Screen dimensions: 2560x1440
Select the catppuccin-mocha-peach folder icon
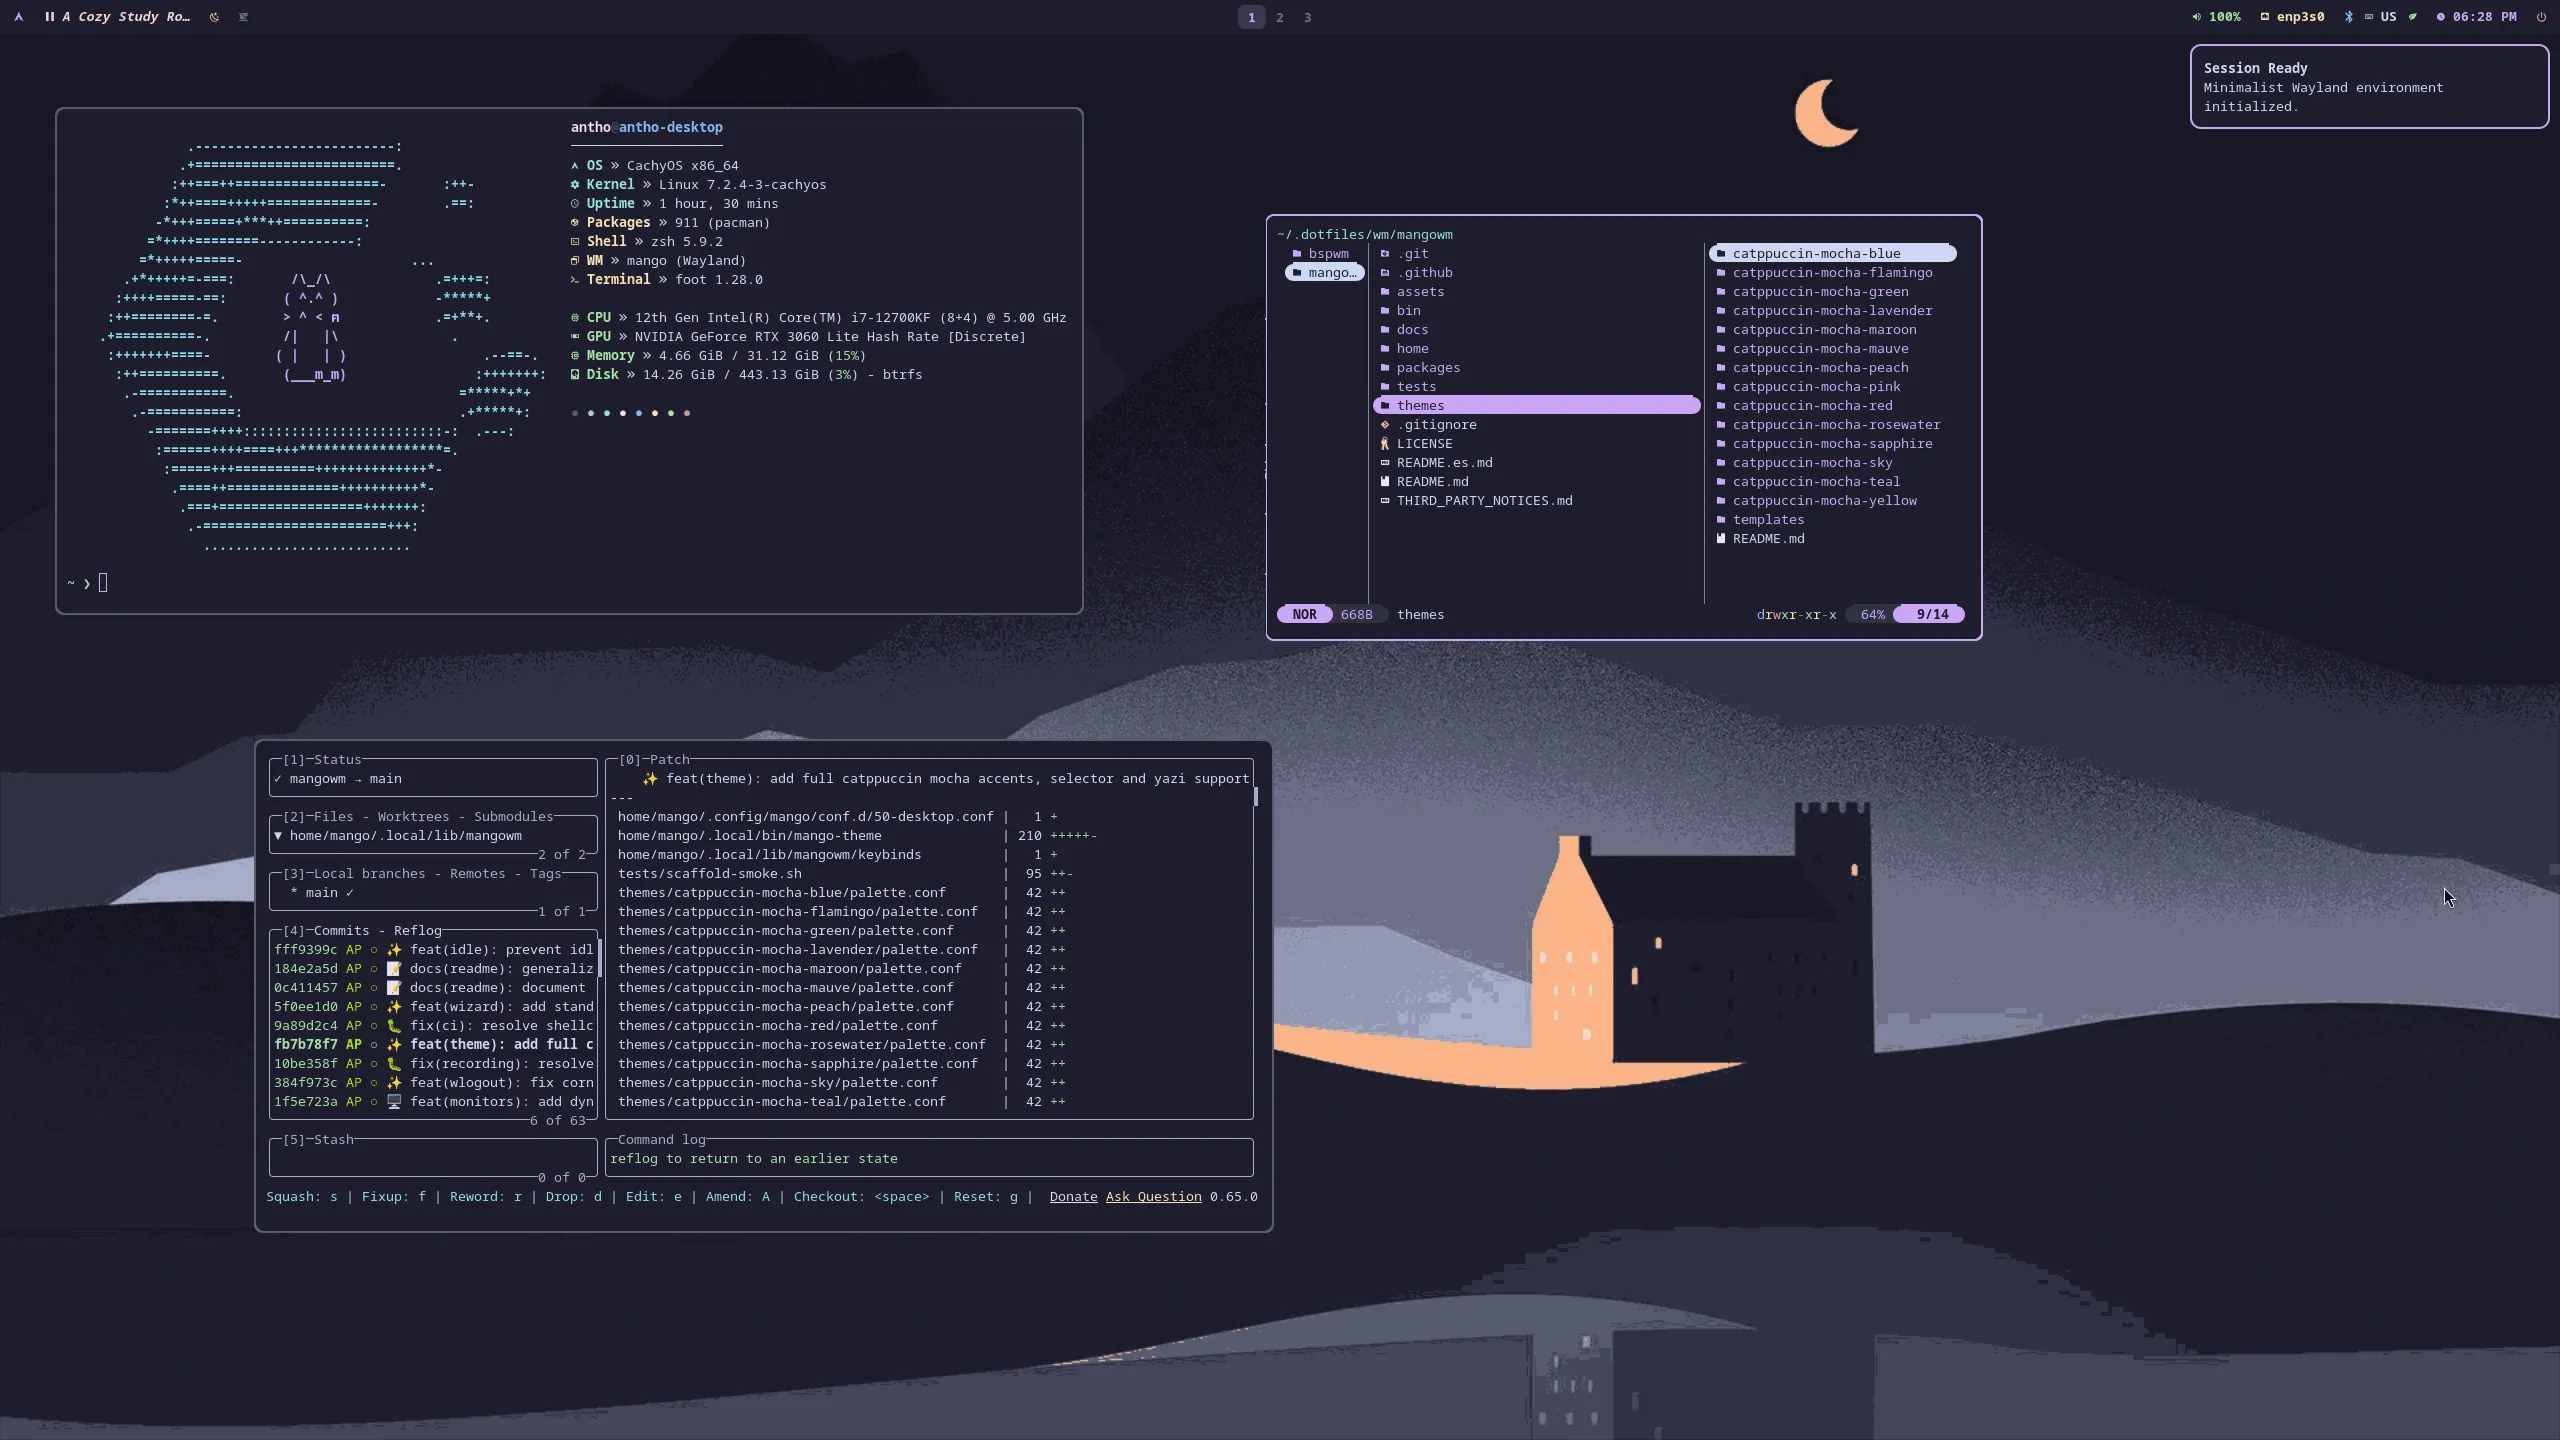(1721, 368)
